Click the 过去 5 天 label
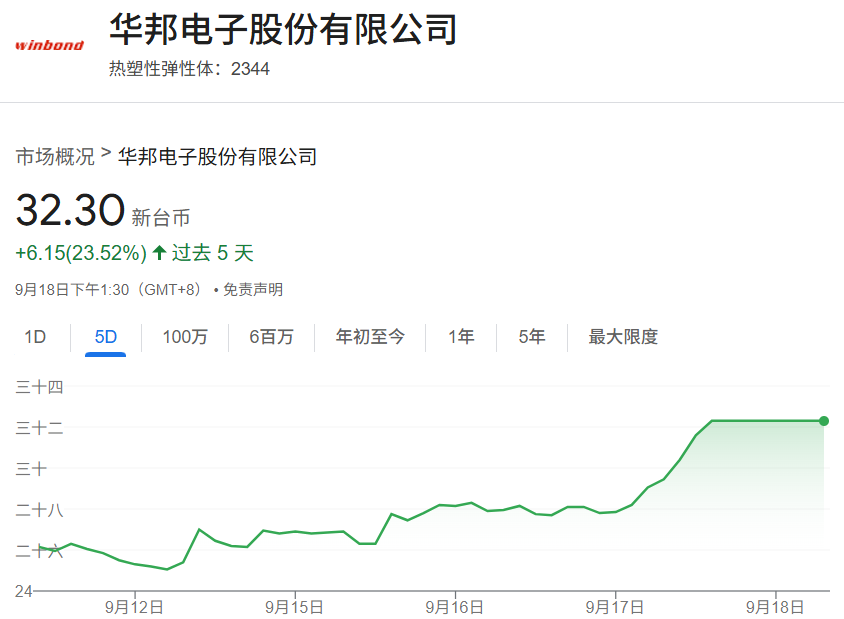 click(213, 253)
